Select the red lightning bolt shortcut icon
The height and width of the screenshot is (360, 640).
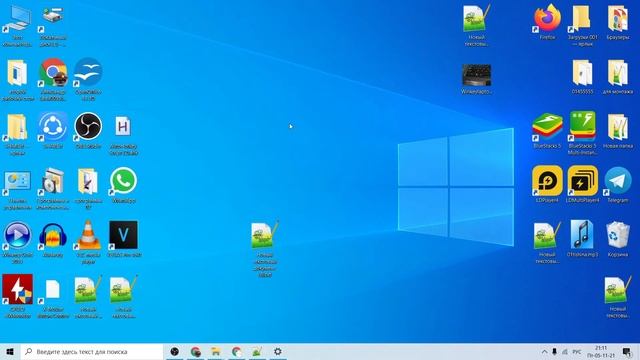[17, 290]
